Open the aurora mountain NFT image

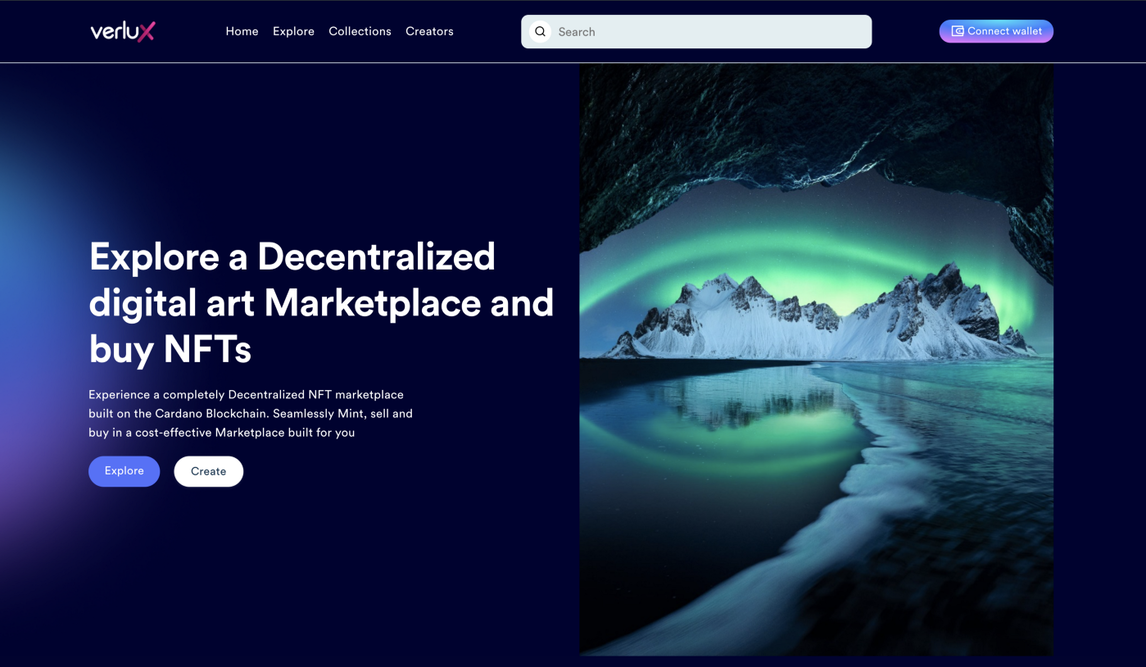(816, 359)
